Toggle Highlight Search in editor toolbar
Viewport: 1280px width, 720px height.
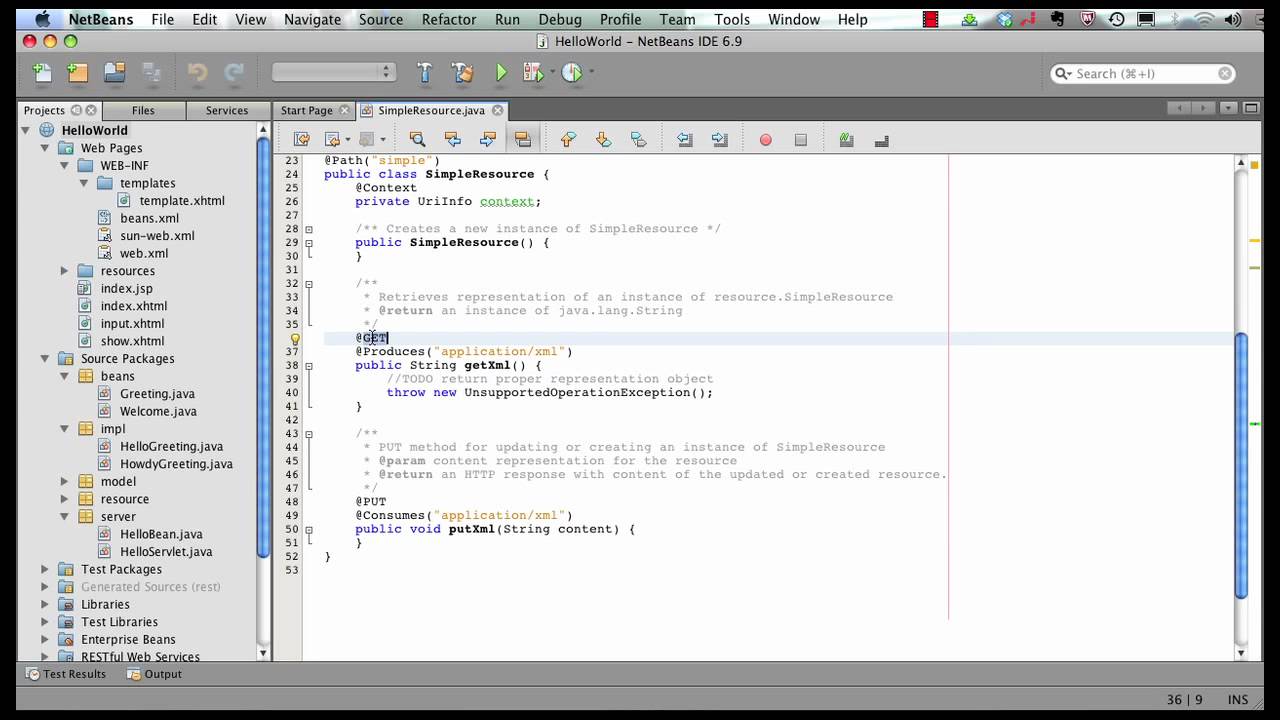(522, 140)
